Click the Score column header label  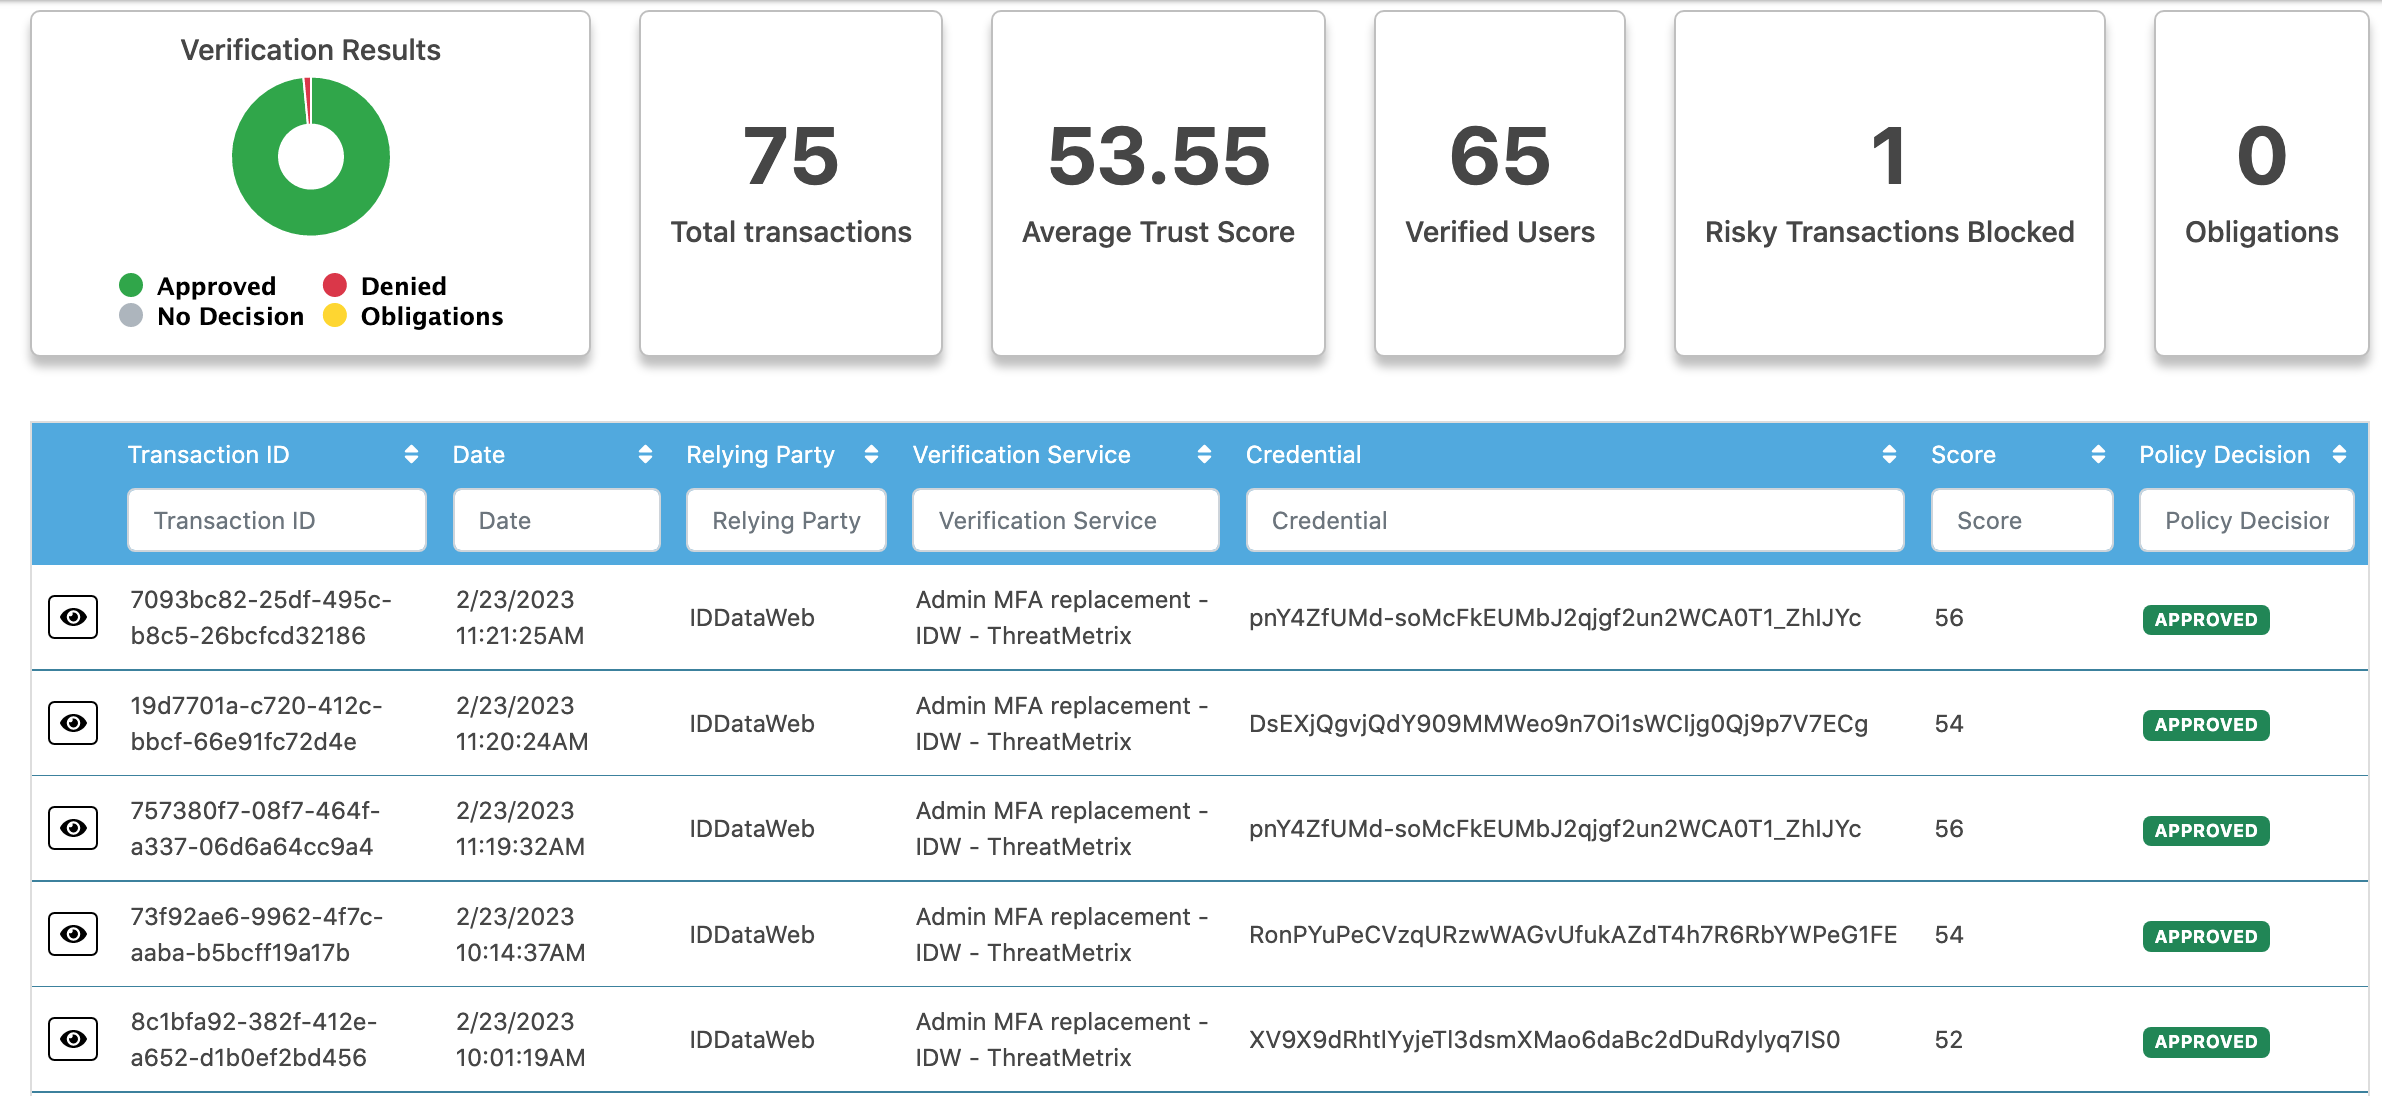(1963, 455)
